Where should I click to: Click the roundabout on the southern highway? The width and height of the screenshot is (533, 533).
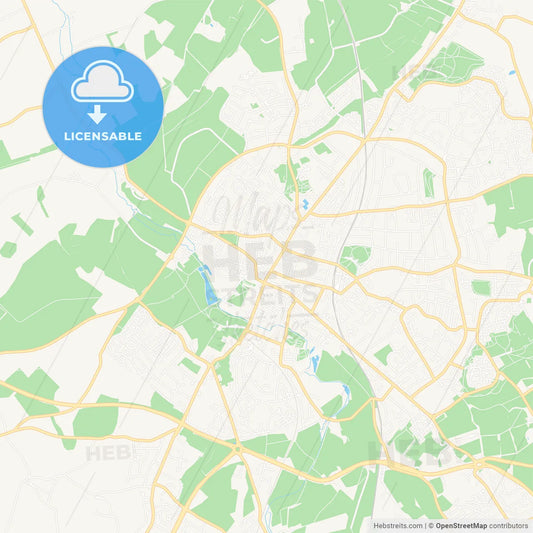[238, 449]
